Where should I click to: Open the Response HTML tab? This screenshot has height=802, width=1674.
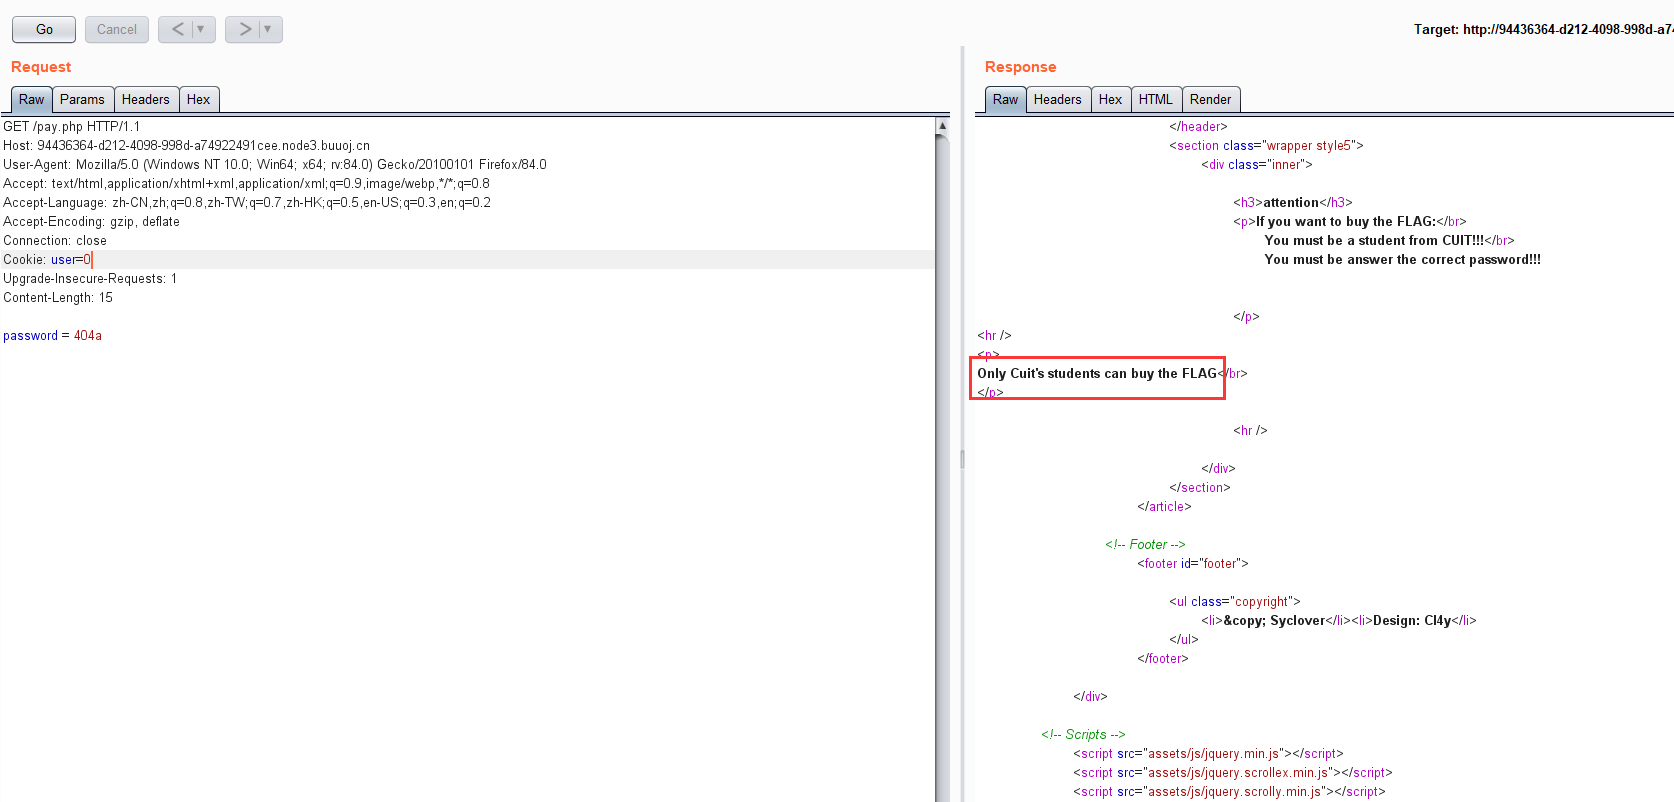click(1156, 99)
